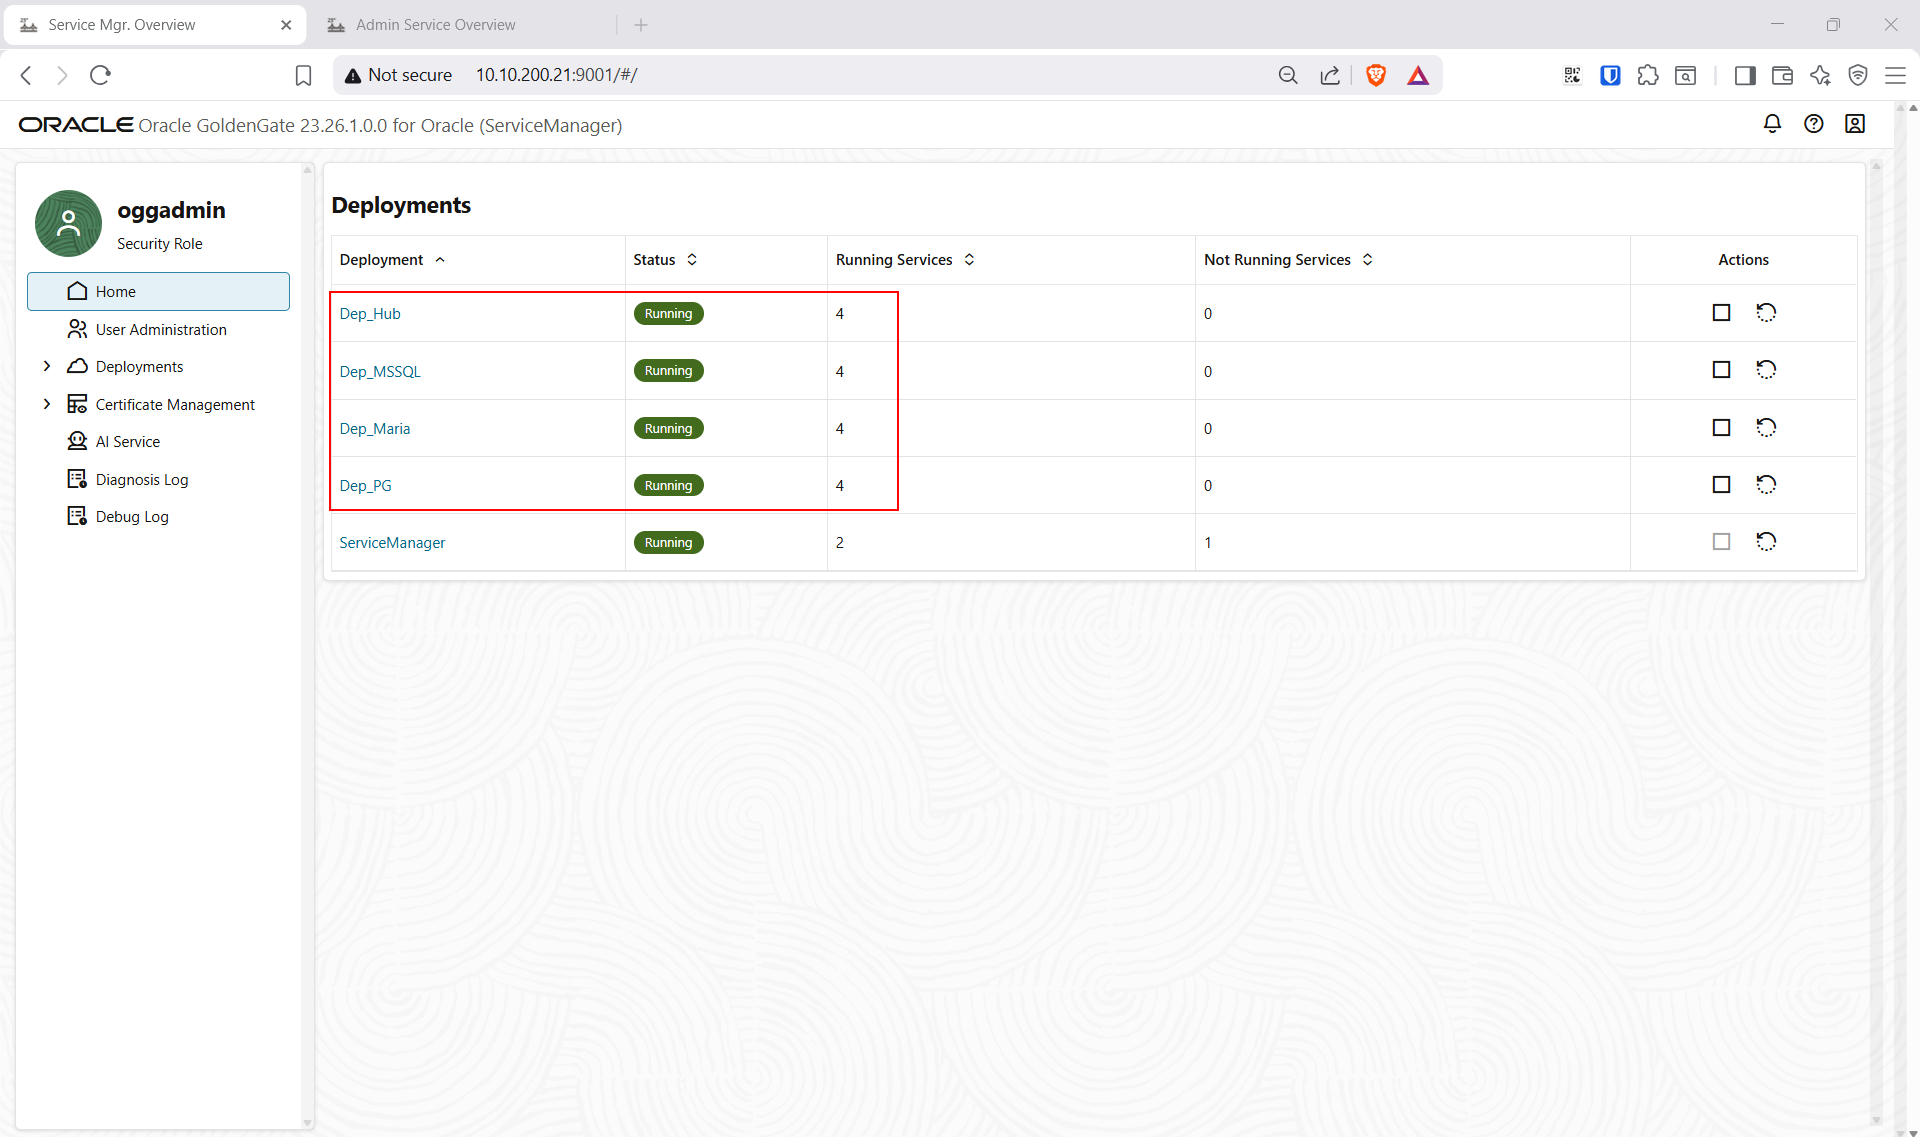1920x1137 pixels.
Task: Open the ServiceManager deployment link
Action: (392, 543)
